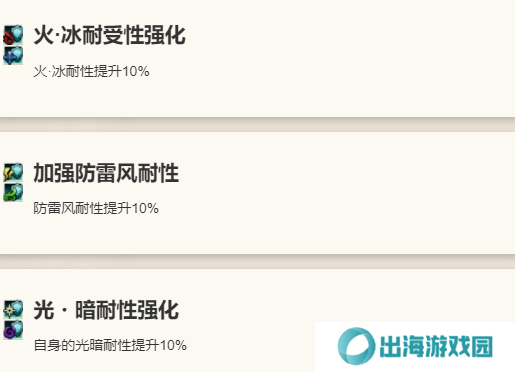Click the wind resistance shield icon

(x=13, y=192)
